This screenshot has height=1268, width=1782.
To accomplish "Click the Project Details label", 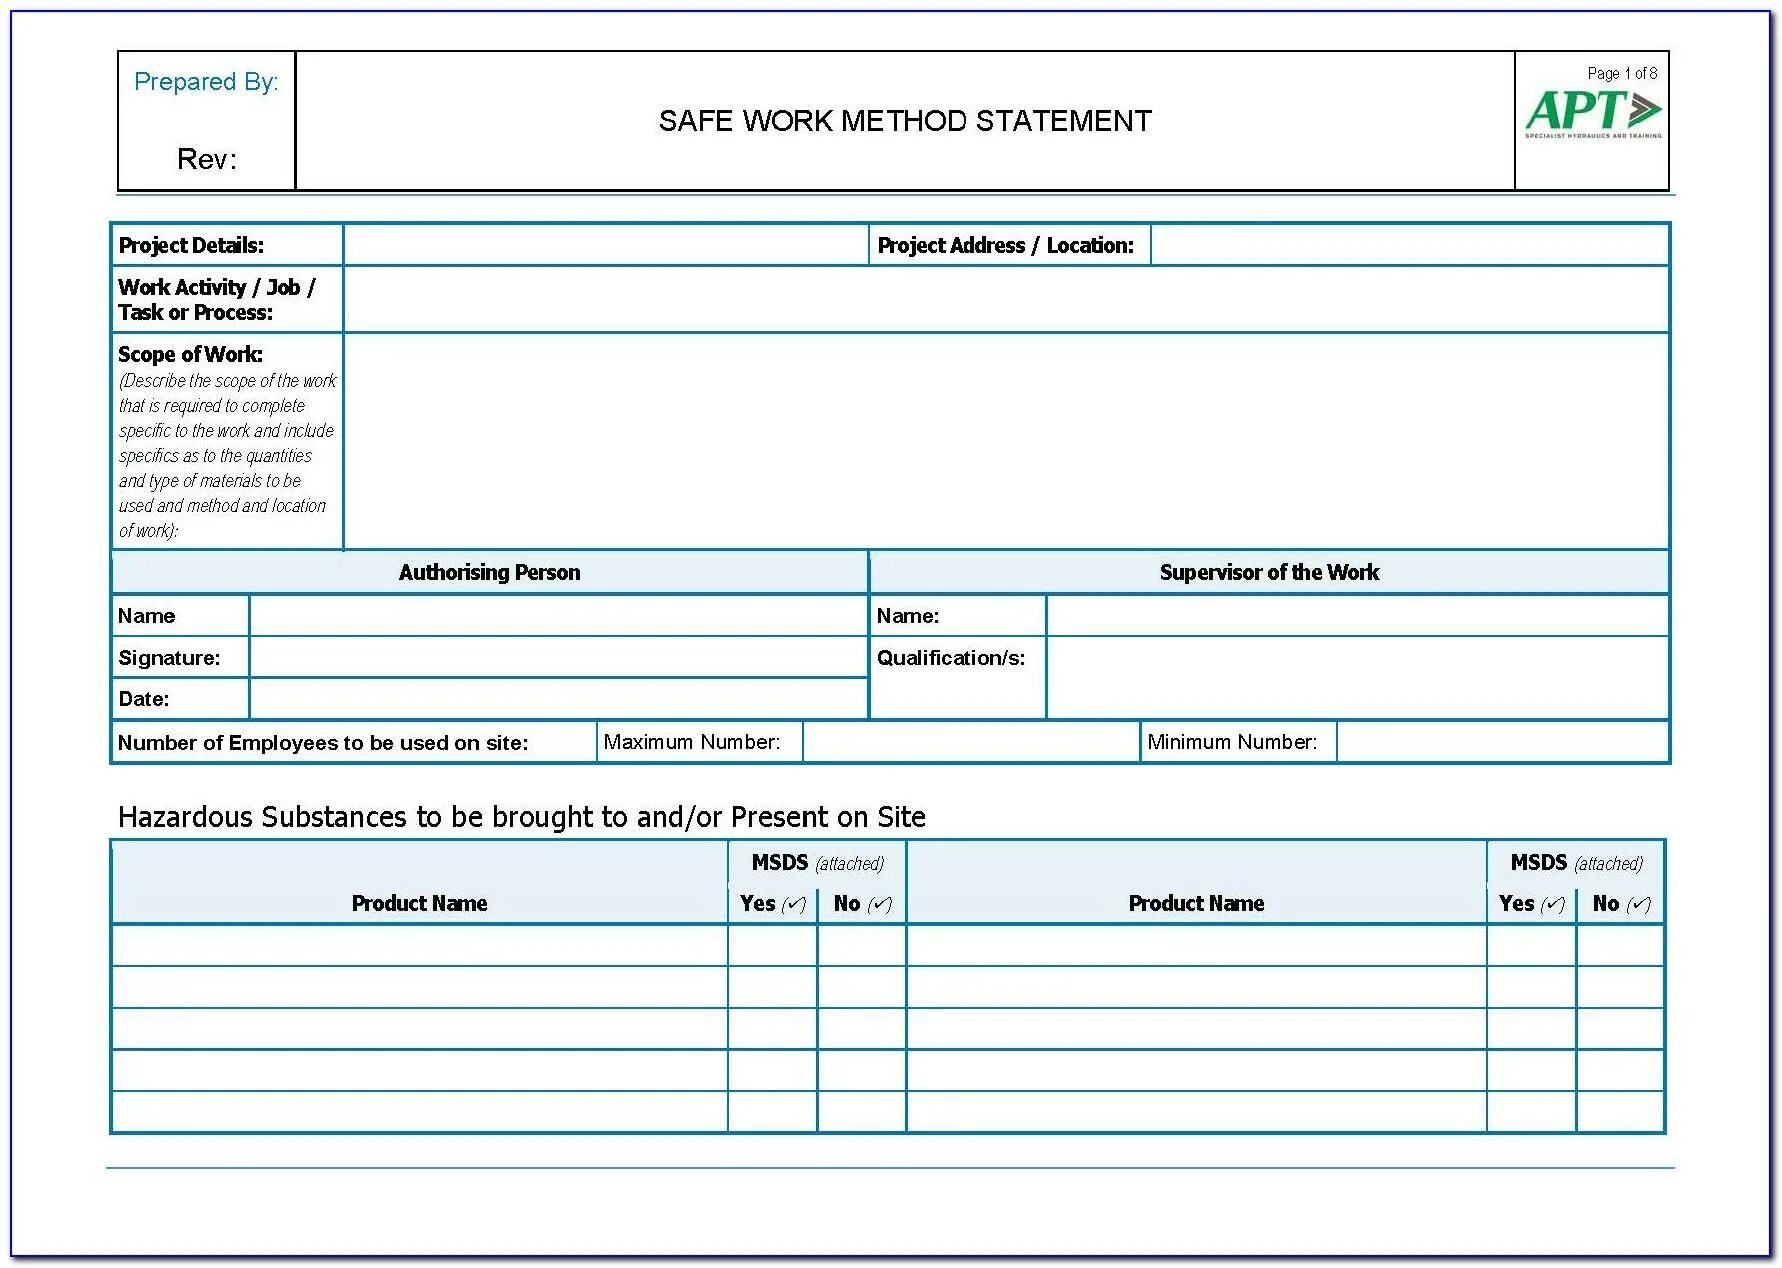I will (191, 245).
